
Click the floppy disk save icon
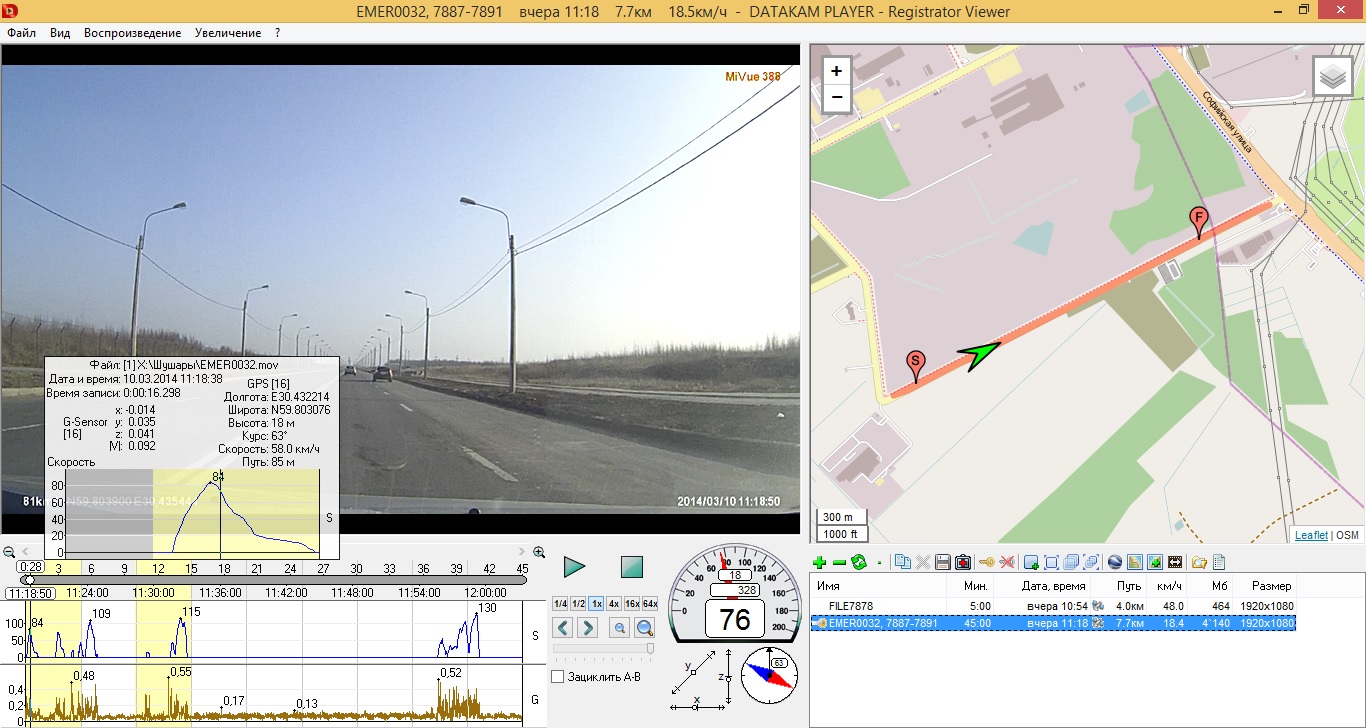tap(943, 562)
